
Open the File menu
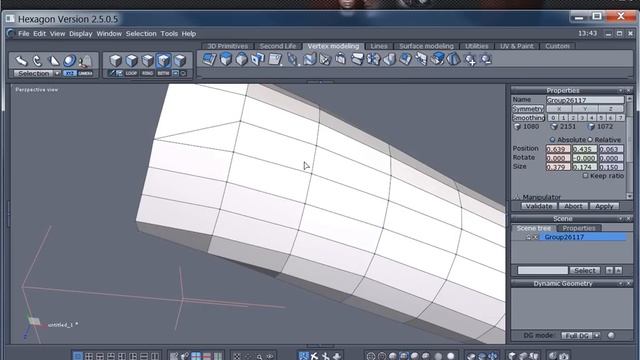pyautogui.click(x=24, y=33)
